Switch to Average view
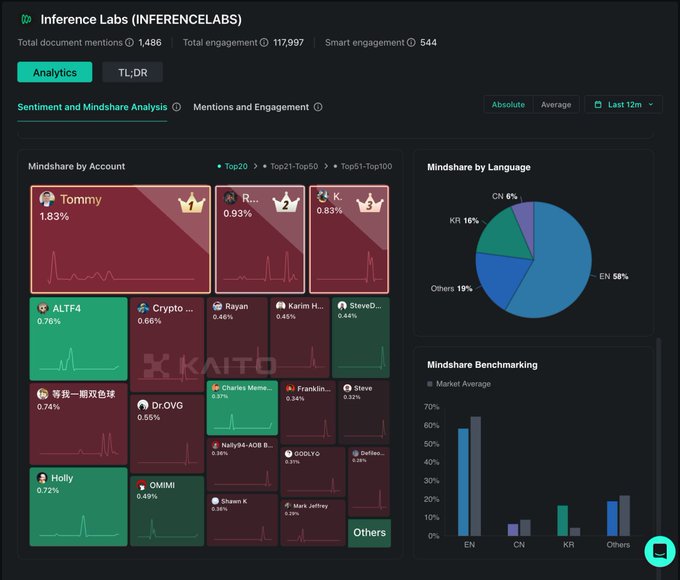Viewport: 680px width, 580px height. pyautogui.click(x=556, y=105)
